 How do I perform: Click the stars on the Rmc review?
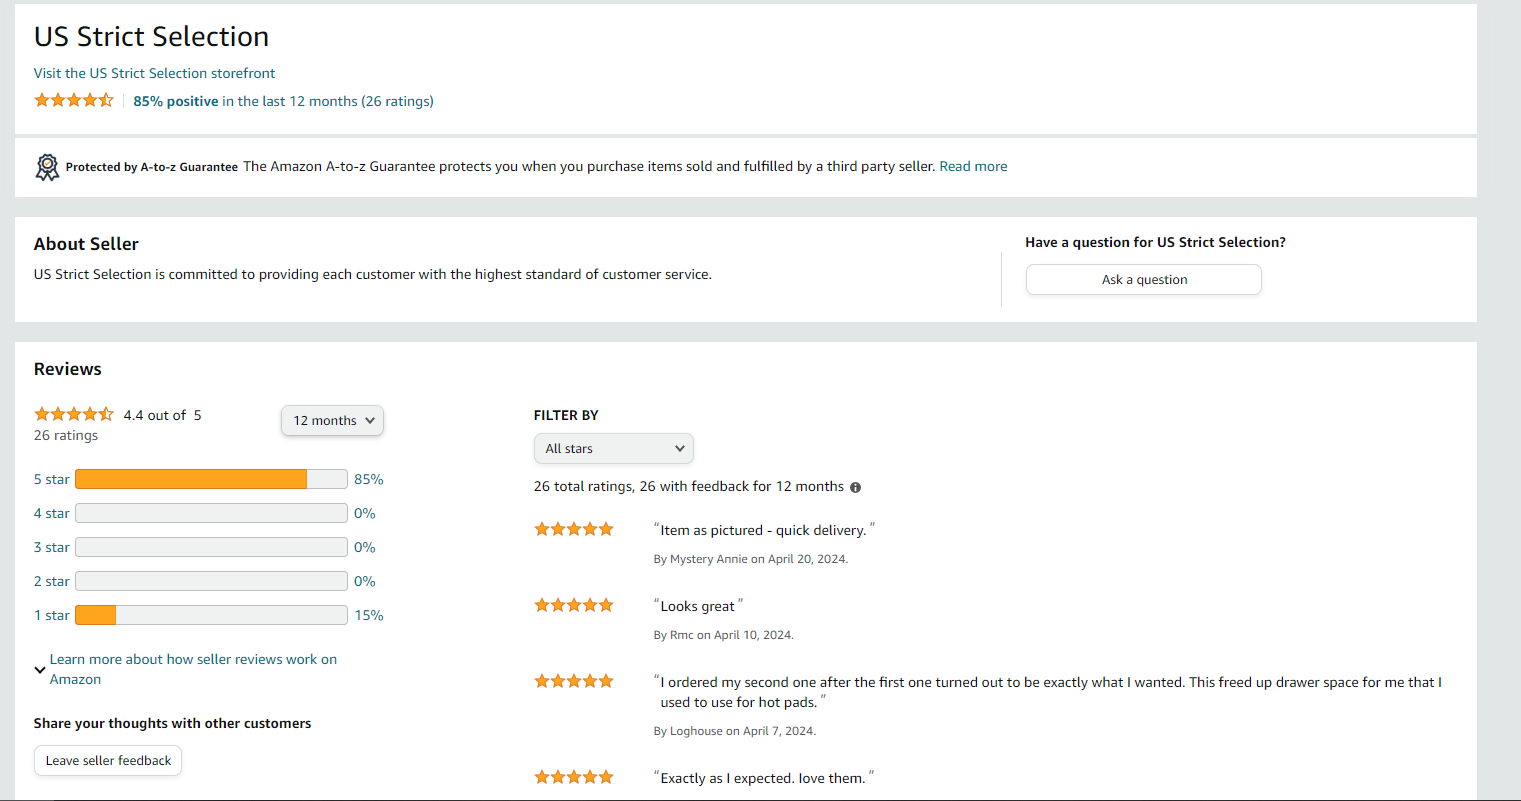[x=573, y=605]
